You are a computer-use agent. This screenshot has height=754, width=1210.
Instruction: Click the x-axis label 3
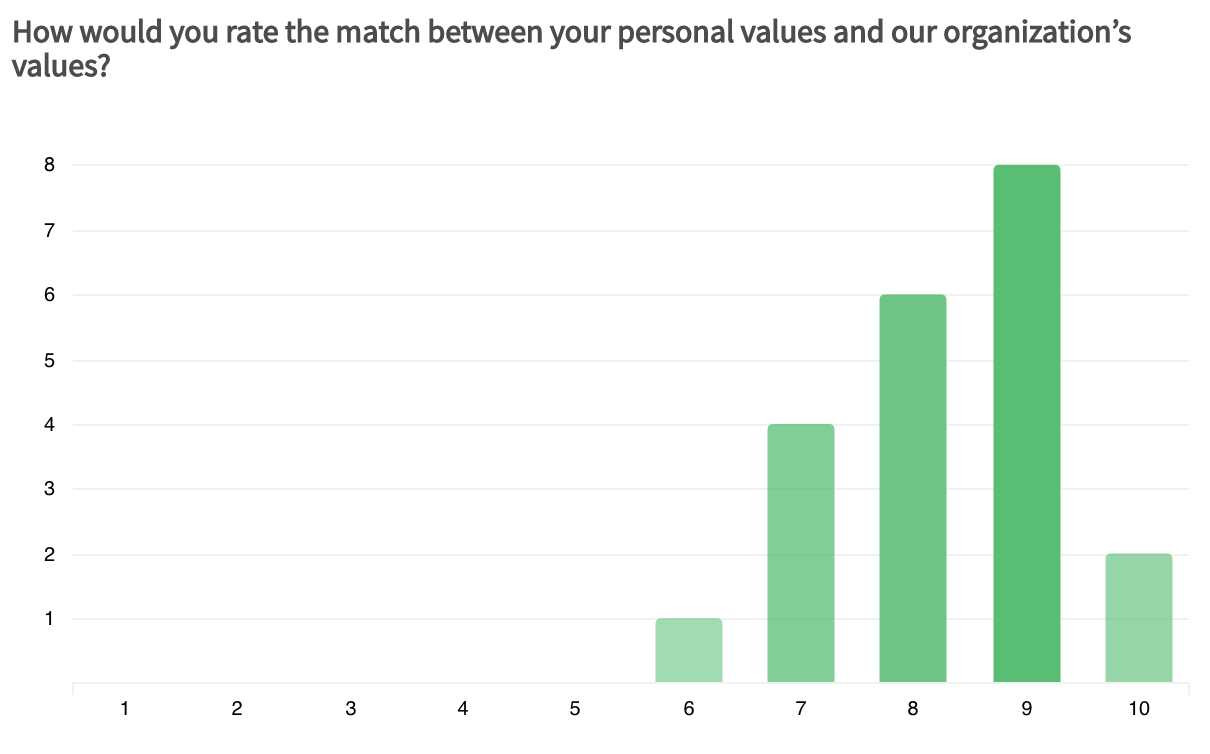click(x=350, y=709)
